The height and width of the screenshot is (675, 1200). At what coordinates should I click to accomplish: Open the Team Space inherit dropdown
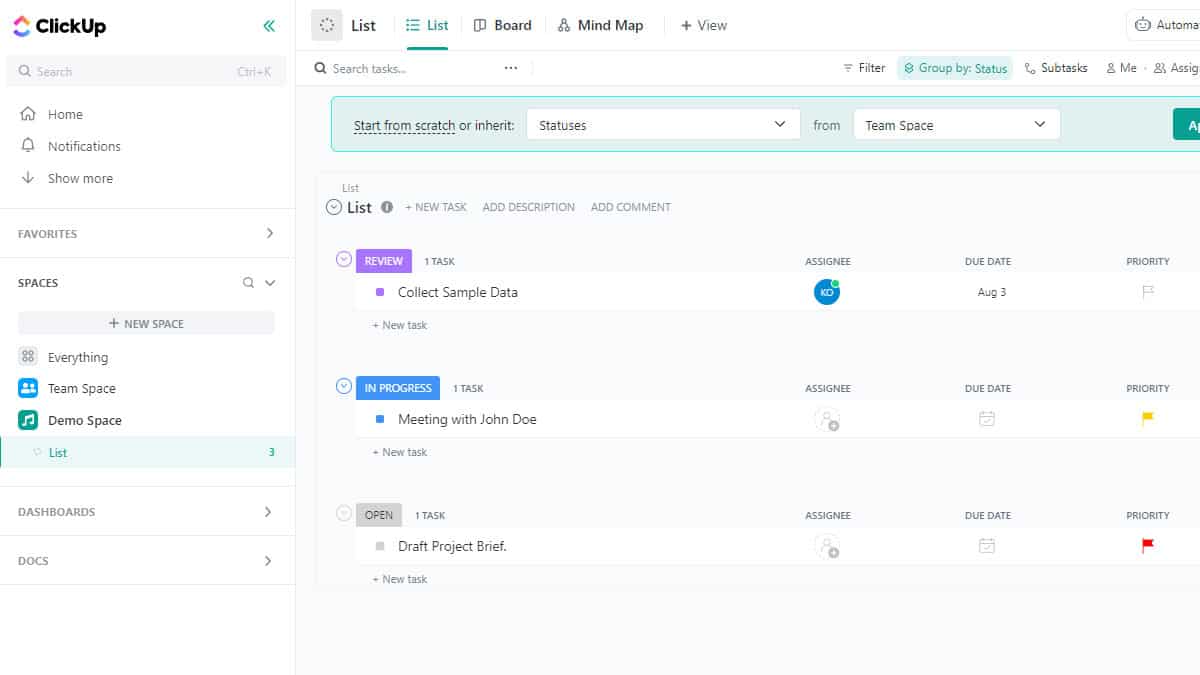(955, 124)
